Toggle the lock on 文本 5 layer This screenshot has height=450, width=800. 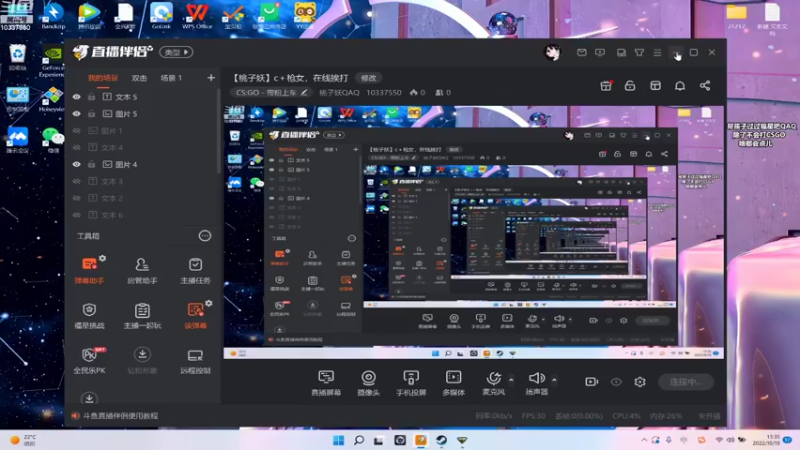(x=91, y=97)
